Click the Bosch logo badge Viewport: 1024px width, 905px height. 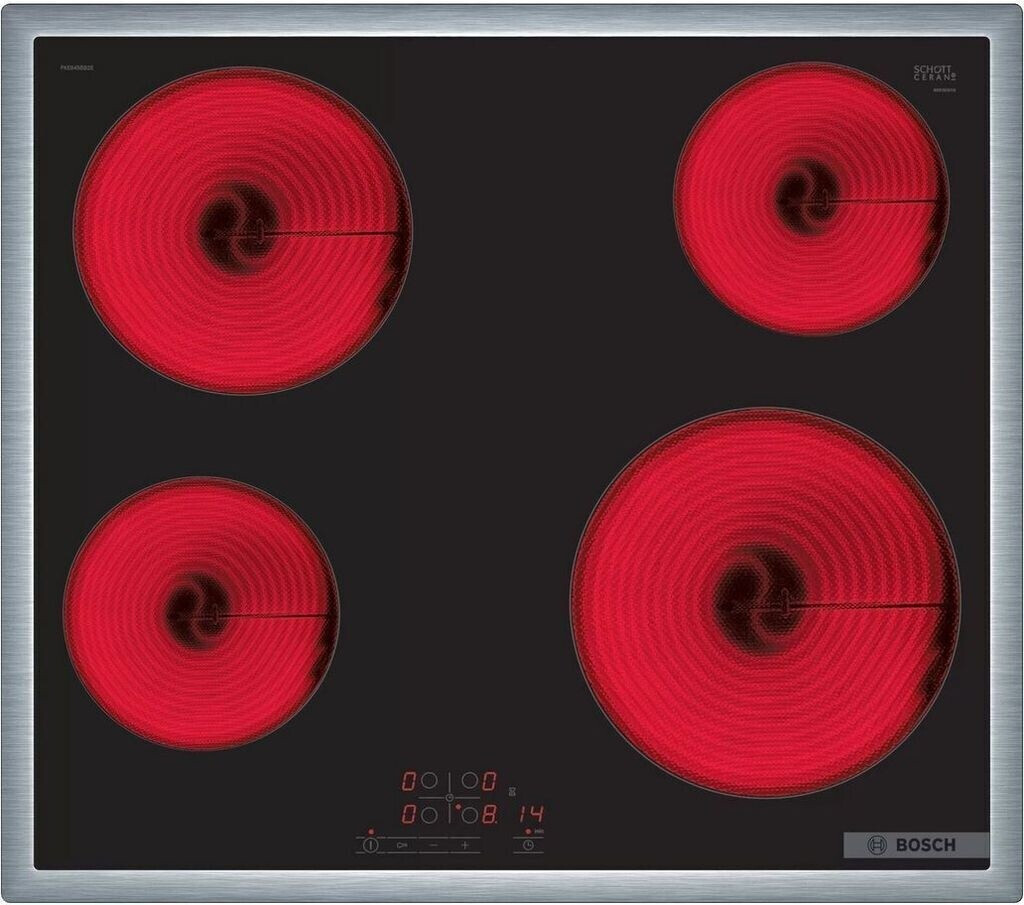(916, 845)
